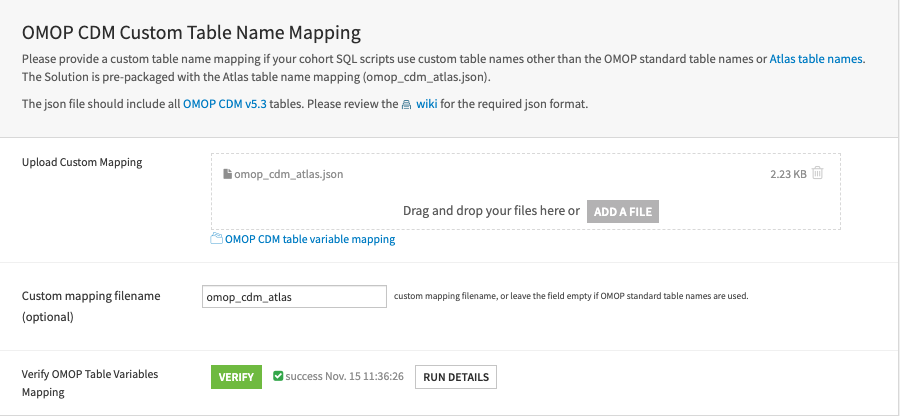The image size is (900, 416).
Task: Click the Verify OMOP Table Variables Mapping label
Action: (90, 383)
